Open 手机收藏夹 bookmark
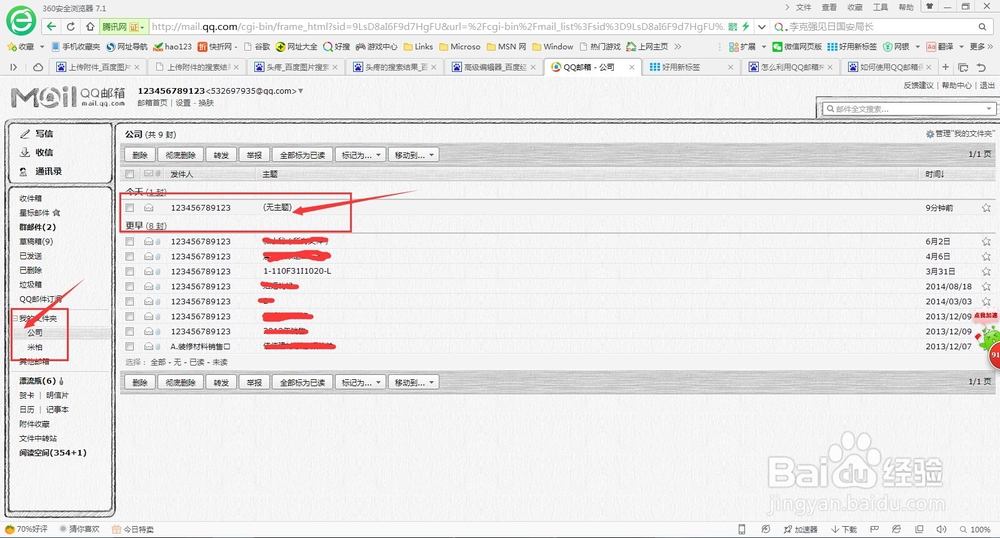The height and width of the screenshot is (538, 1000). tap(76, 47)
